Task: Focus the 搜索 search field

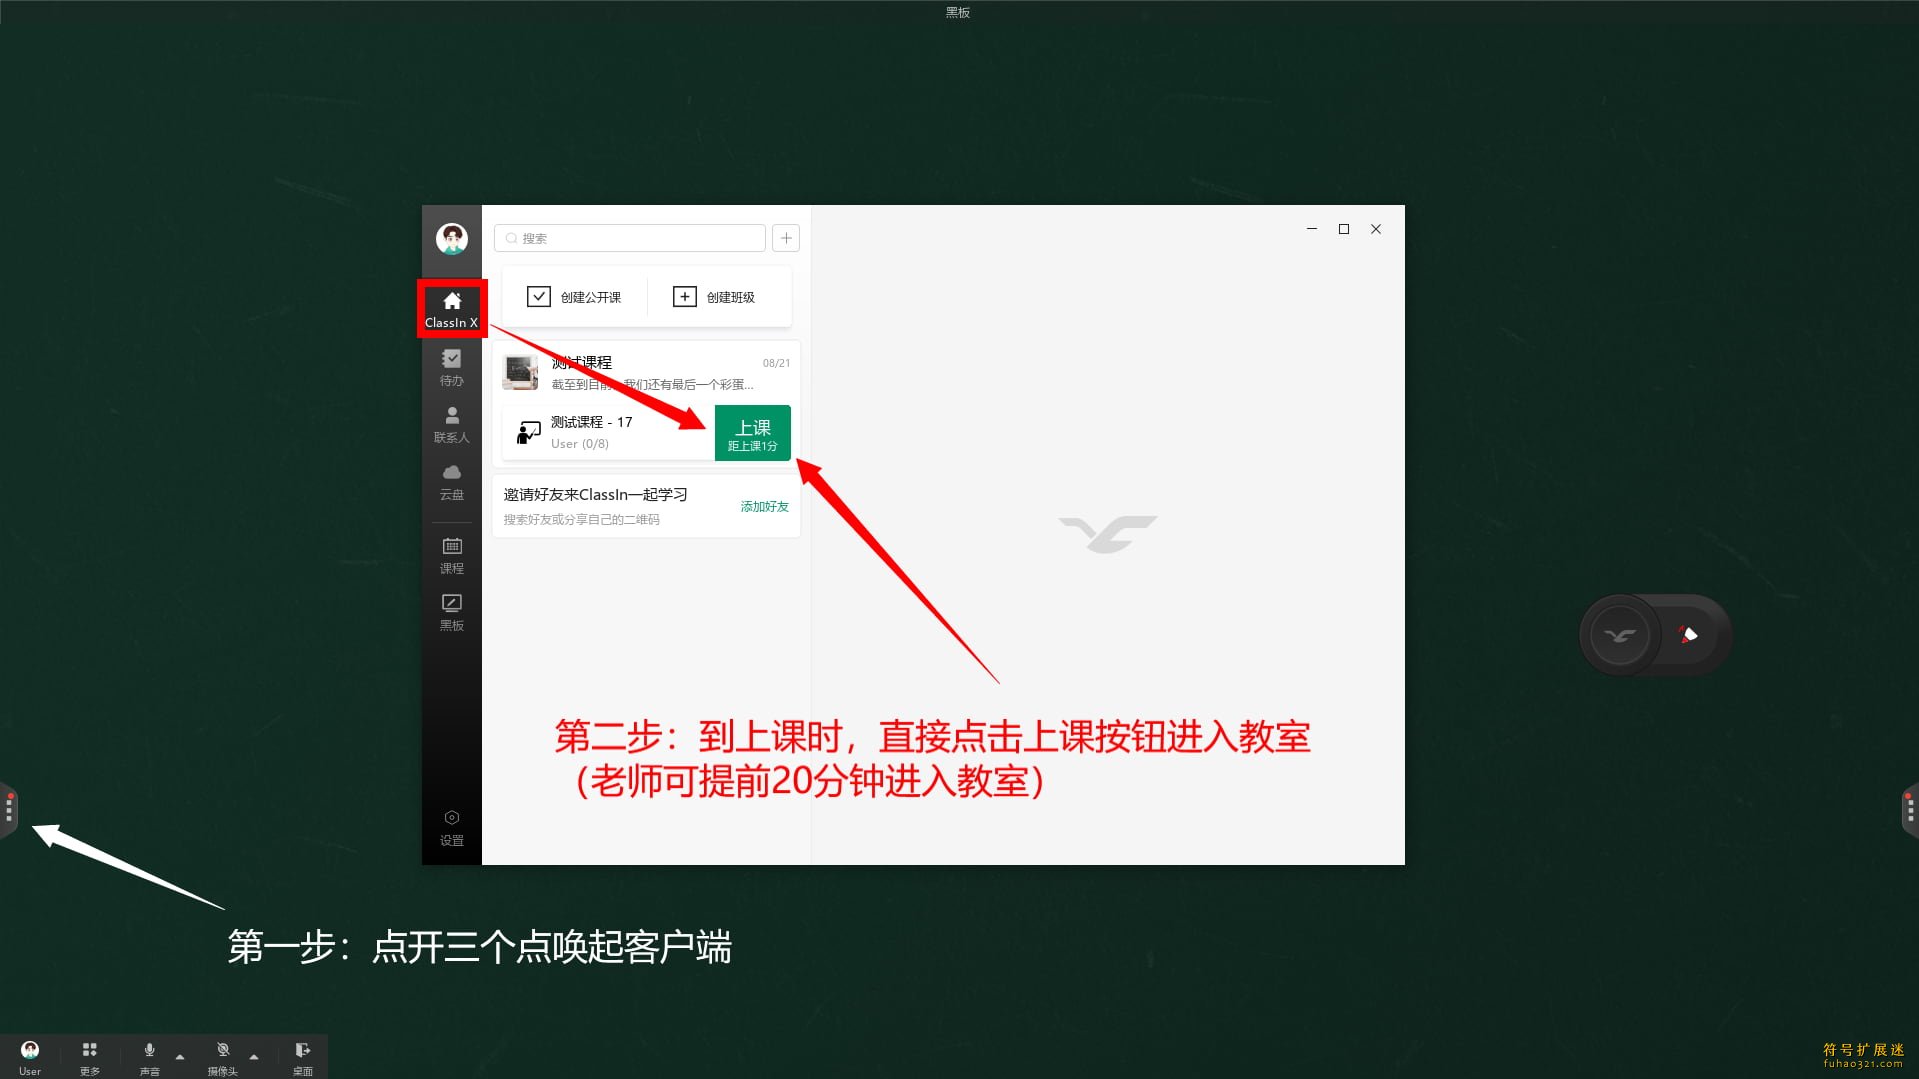Action: pos(630,238)
